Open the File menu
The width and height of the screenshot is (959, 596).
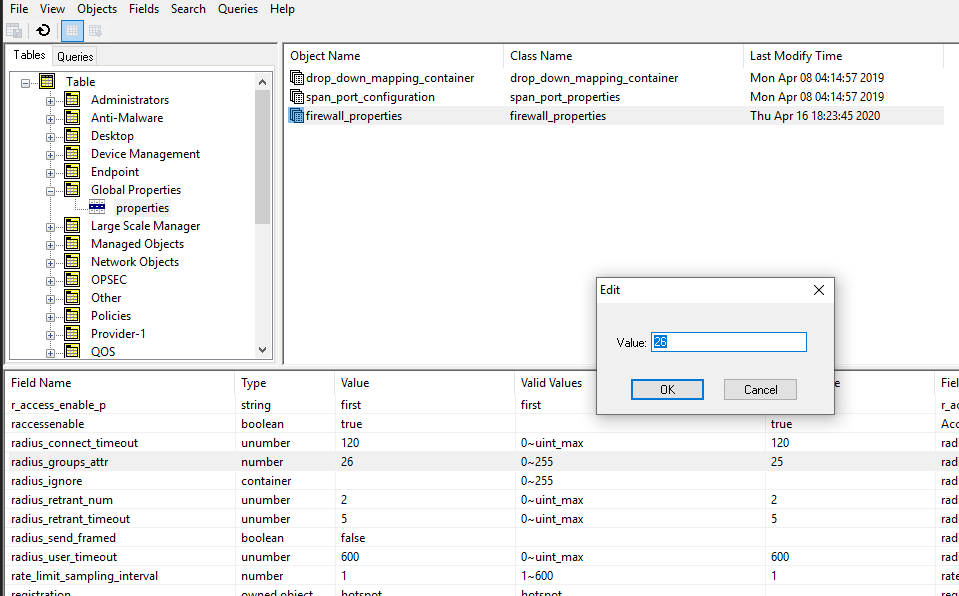(x=19, y=9)
